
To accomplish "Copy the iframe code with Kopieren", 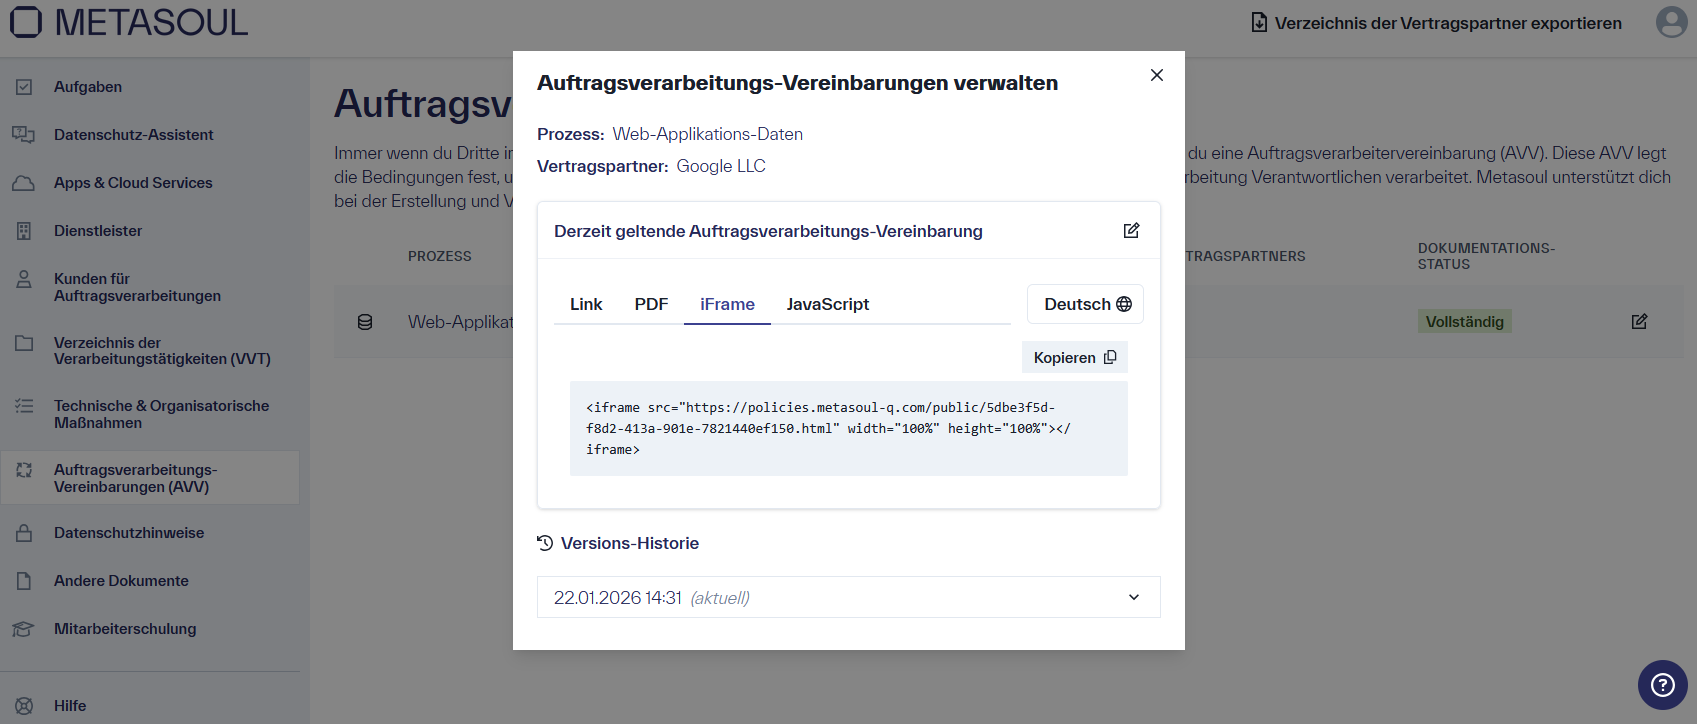I will [x=1075, y=357].
